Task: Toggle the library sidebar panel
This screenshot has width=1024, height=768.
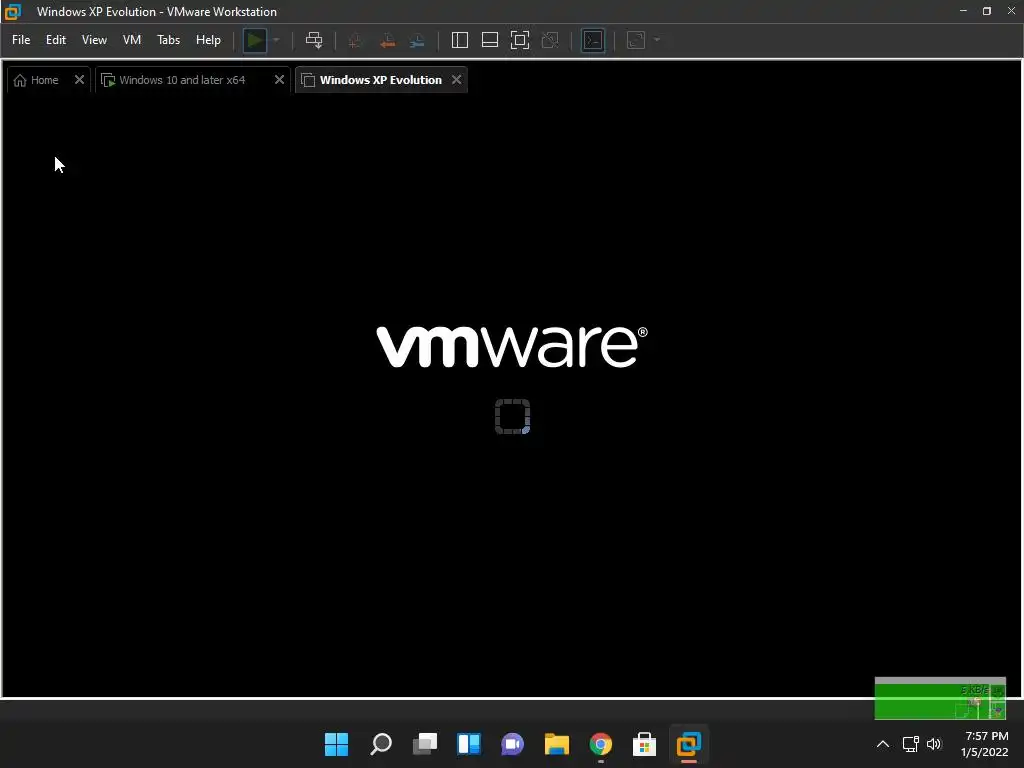Action: pyautogui.click(x=460, y=40)
